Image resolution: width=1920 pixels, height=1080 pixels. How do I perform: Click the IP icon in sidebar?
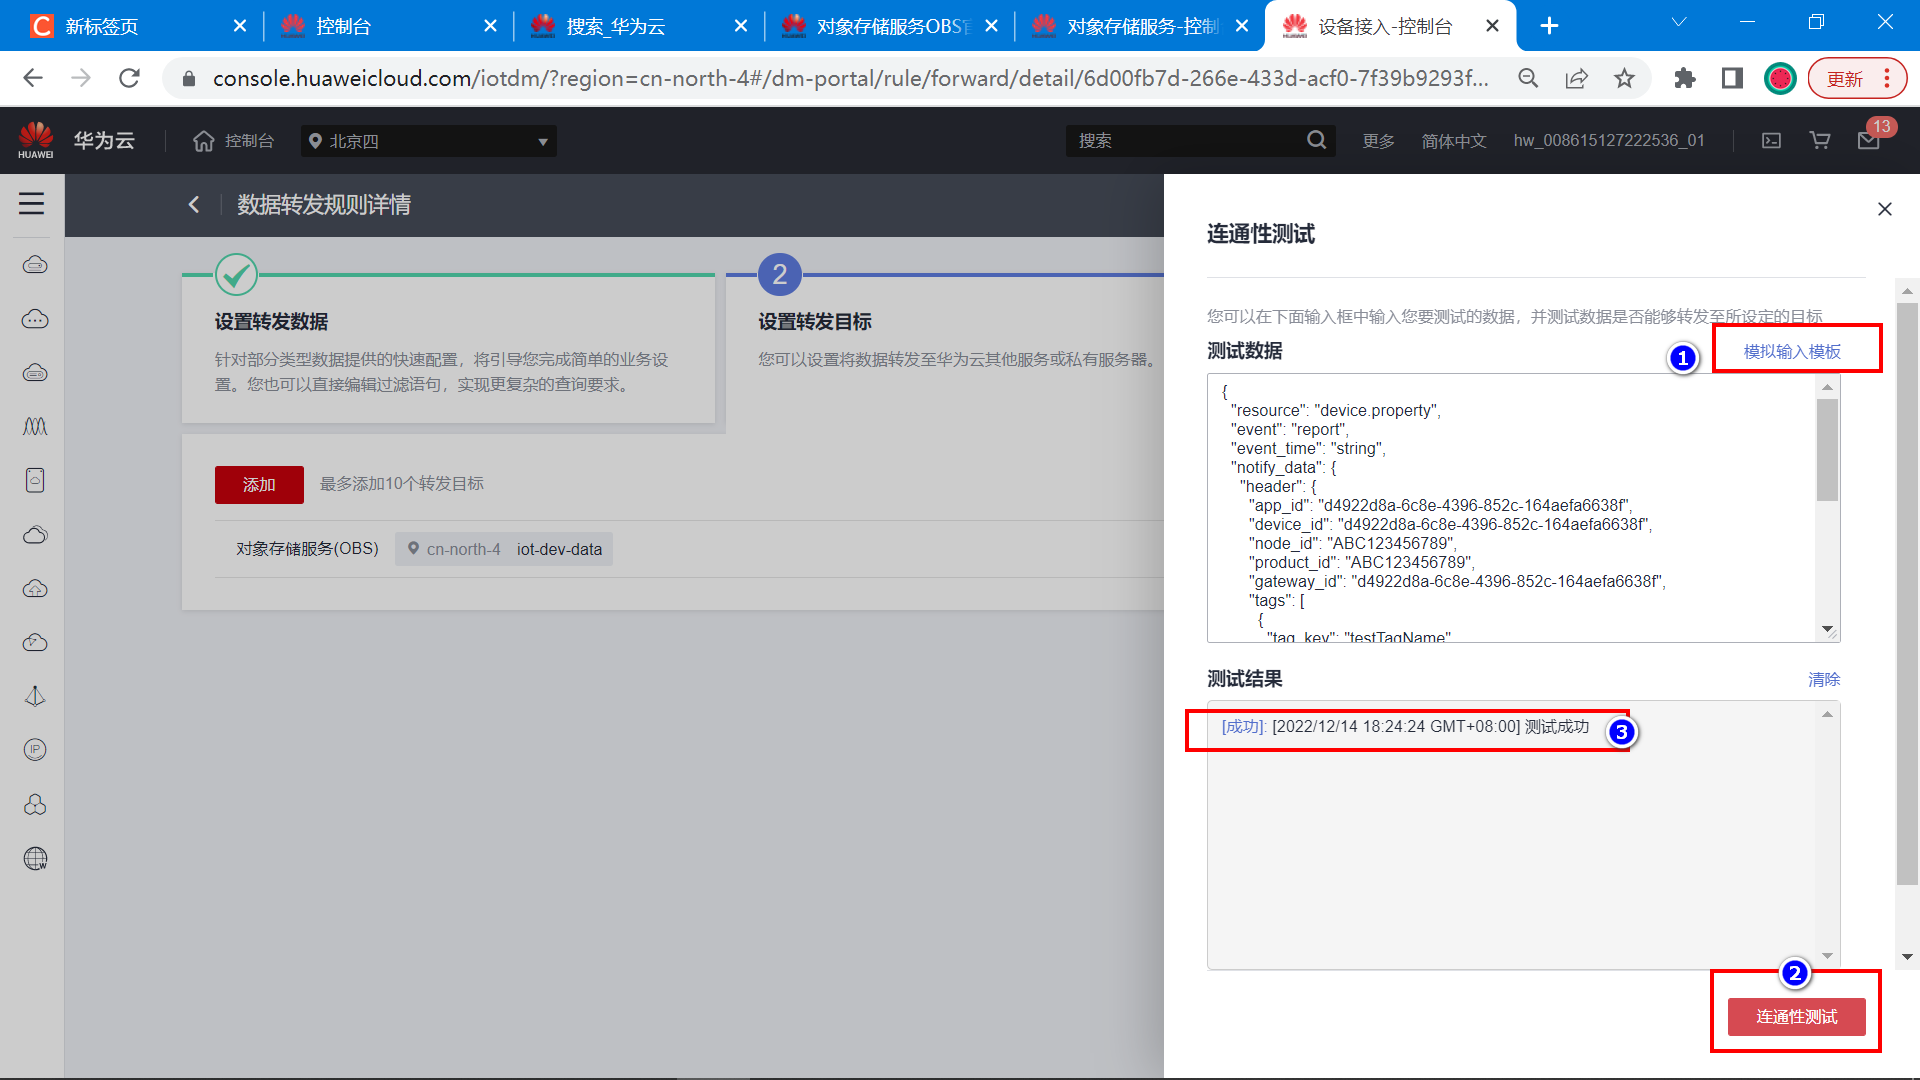coord(35,750)
